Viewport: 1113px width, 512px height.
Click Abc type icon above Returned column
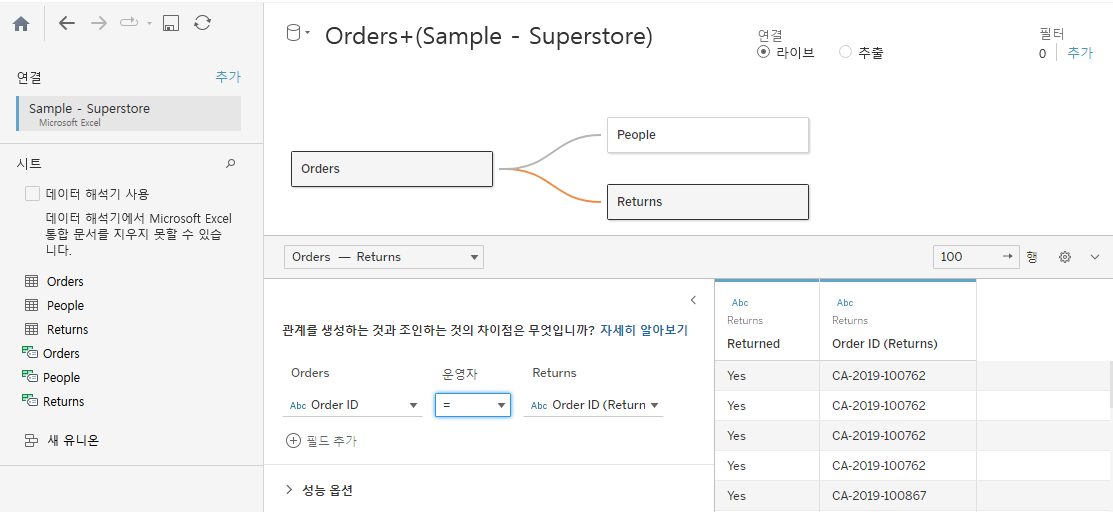pos(740,303)
